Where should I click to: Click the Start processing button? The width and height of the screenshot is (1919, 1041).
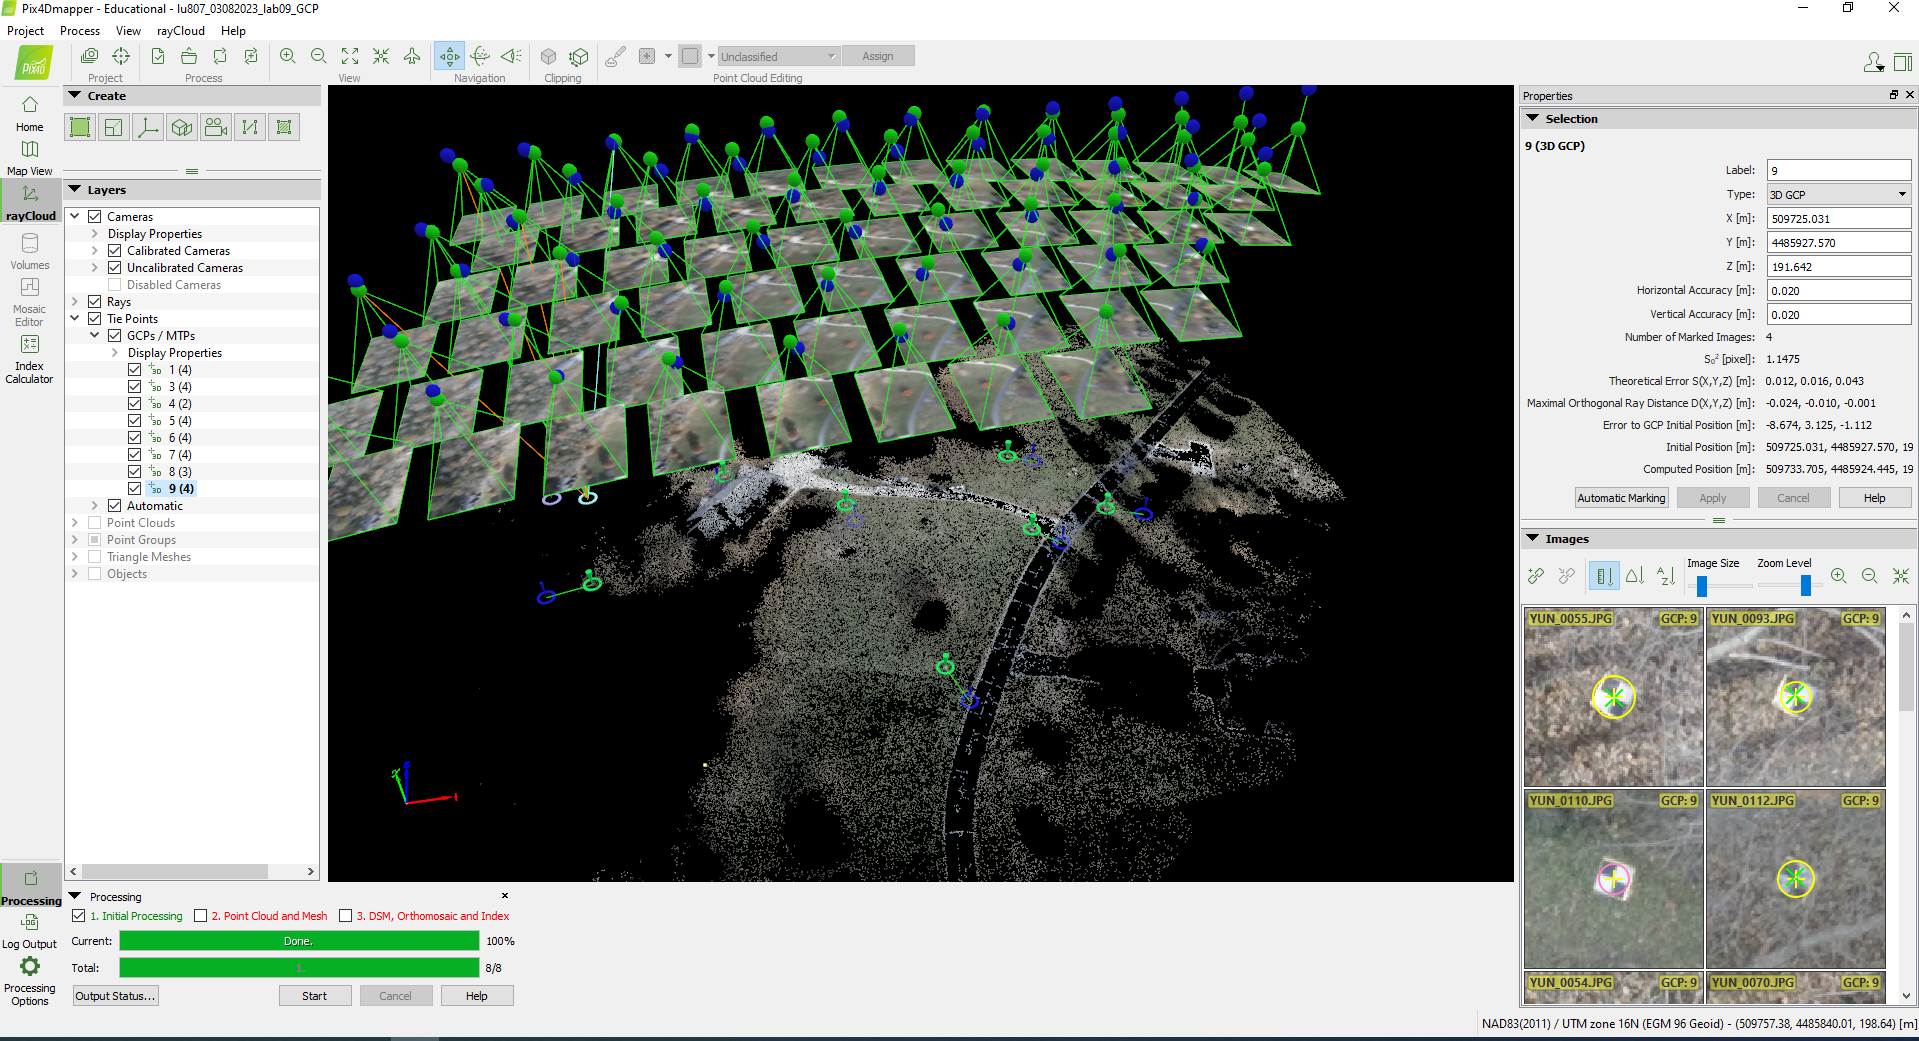tap(315, 996)
